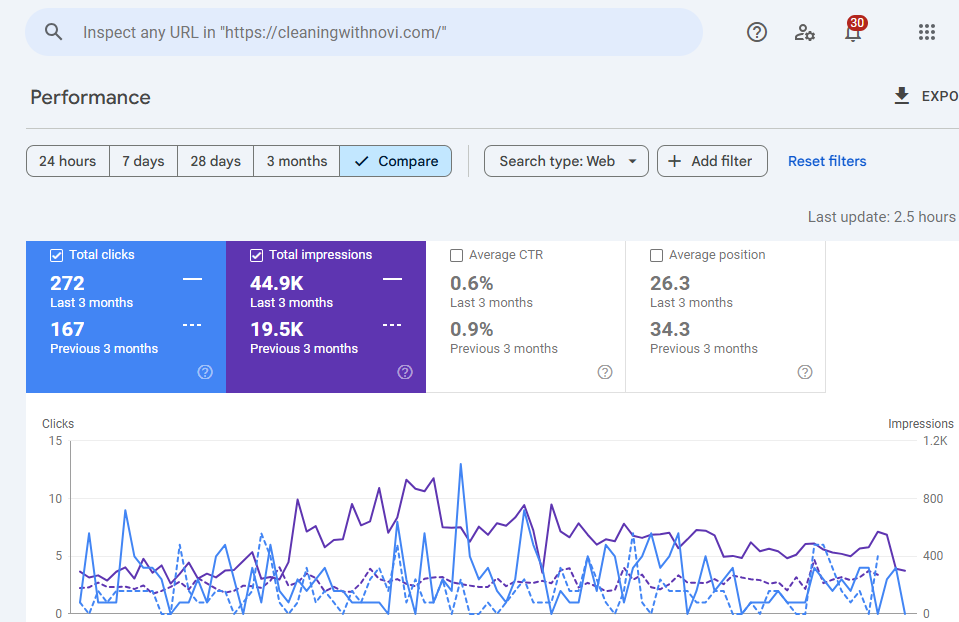
Task: Uncheck the Total impressions checkbox
Action: tap(257, 255)
